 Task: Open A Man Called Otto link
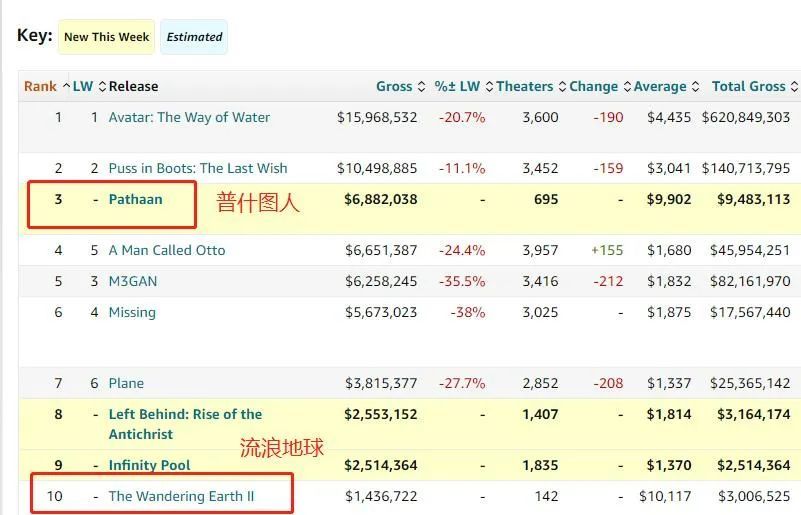tap(167, 250)
